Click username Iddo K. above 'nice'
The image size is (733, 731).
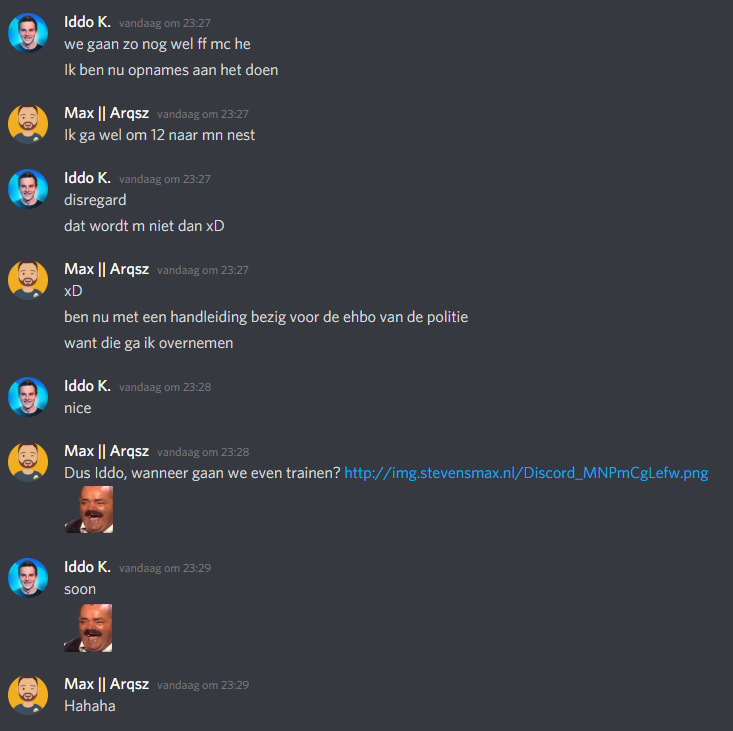click(x=87, y=386)
